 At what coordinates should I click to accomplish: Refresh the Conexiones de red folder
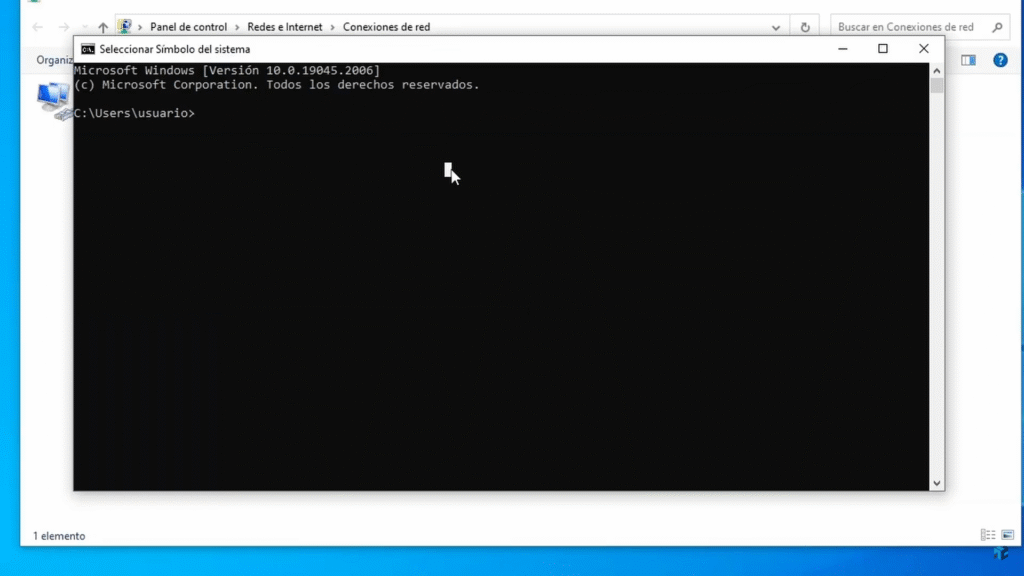tap(804, 27)
